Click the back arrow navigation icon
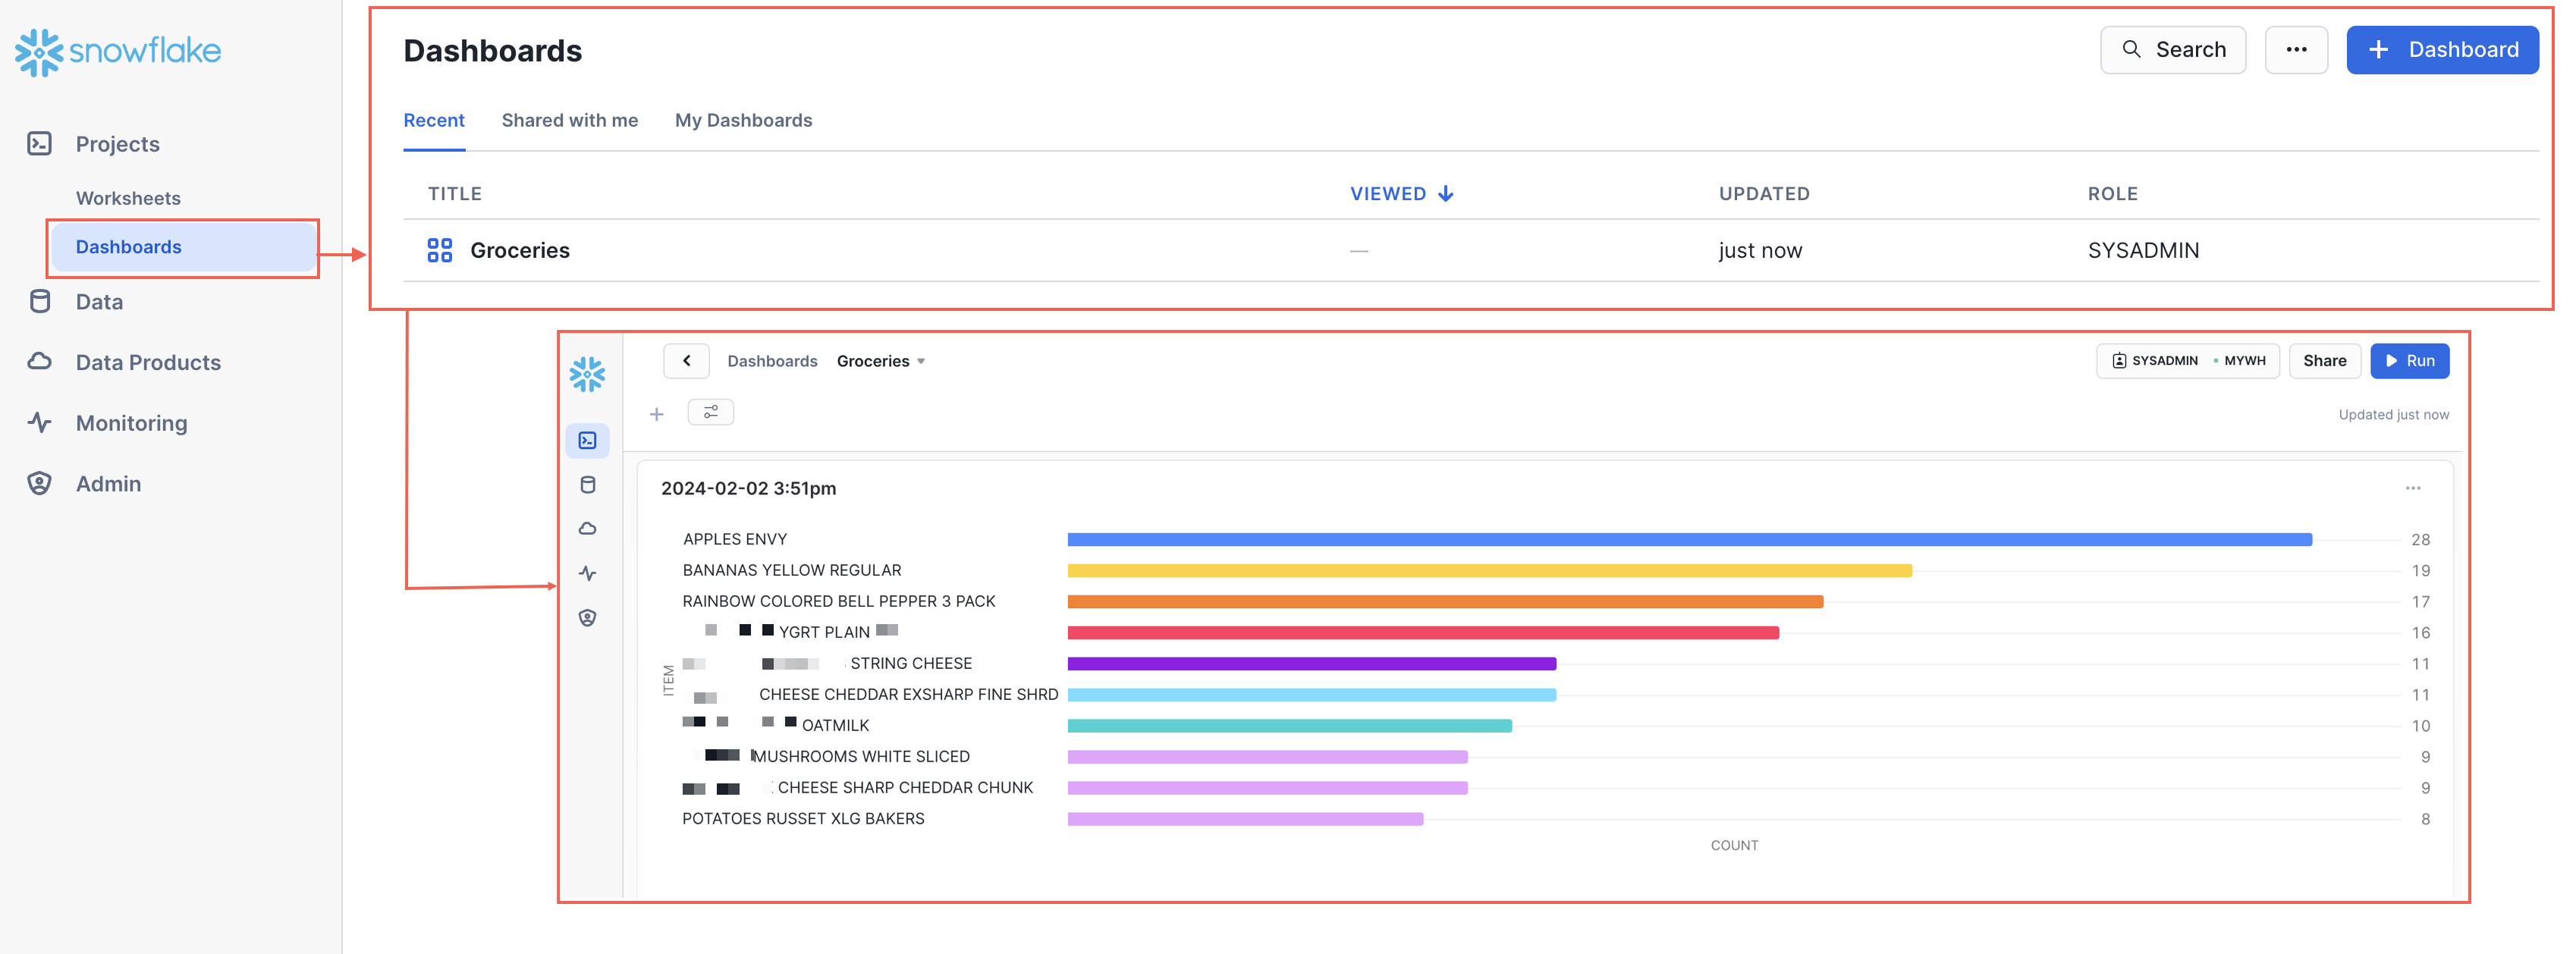 coord(686,358)
